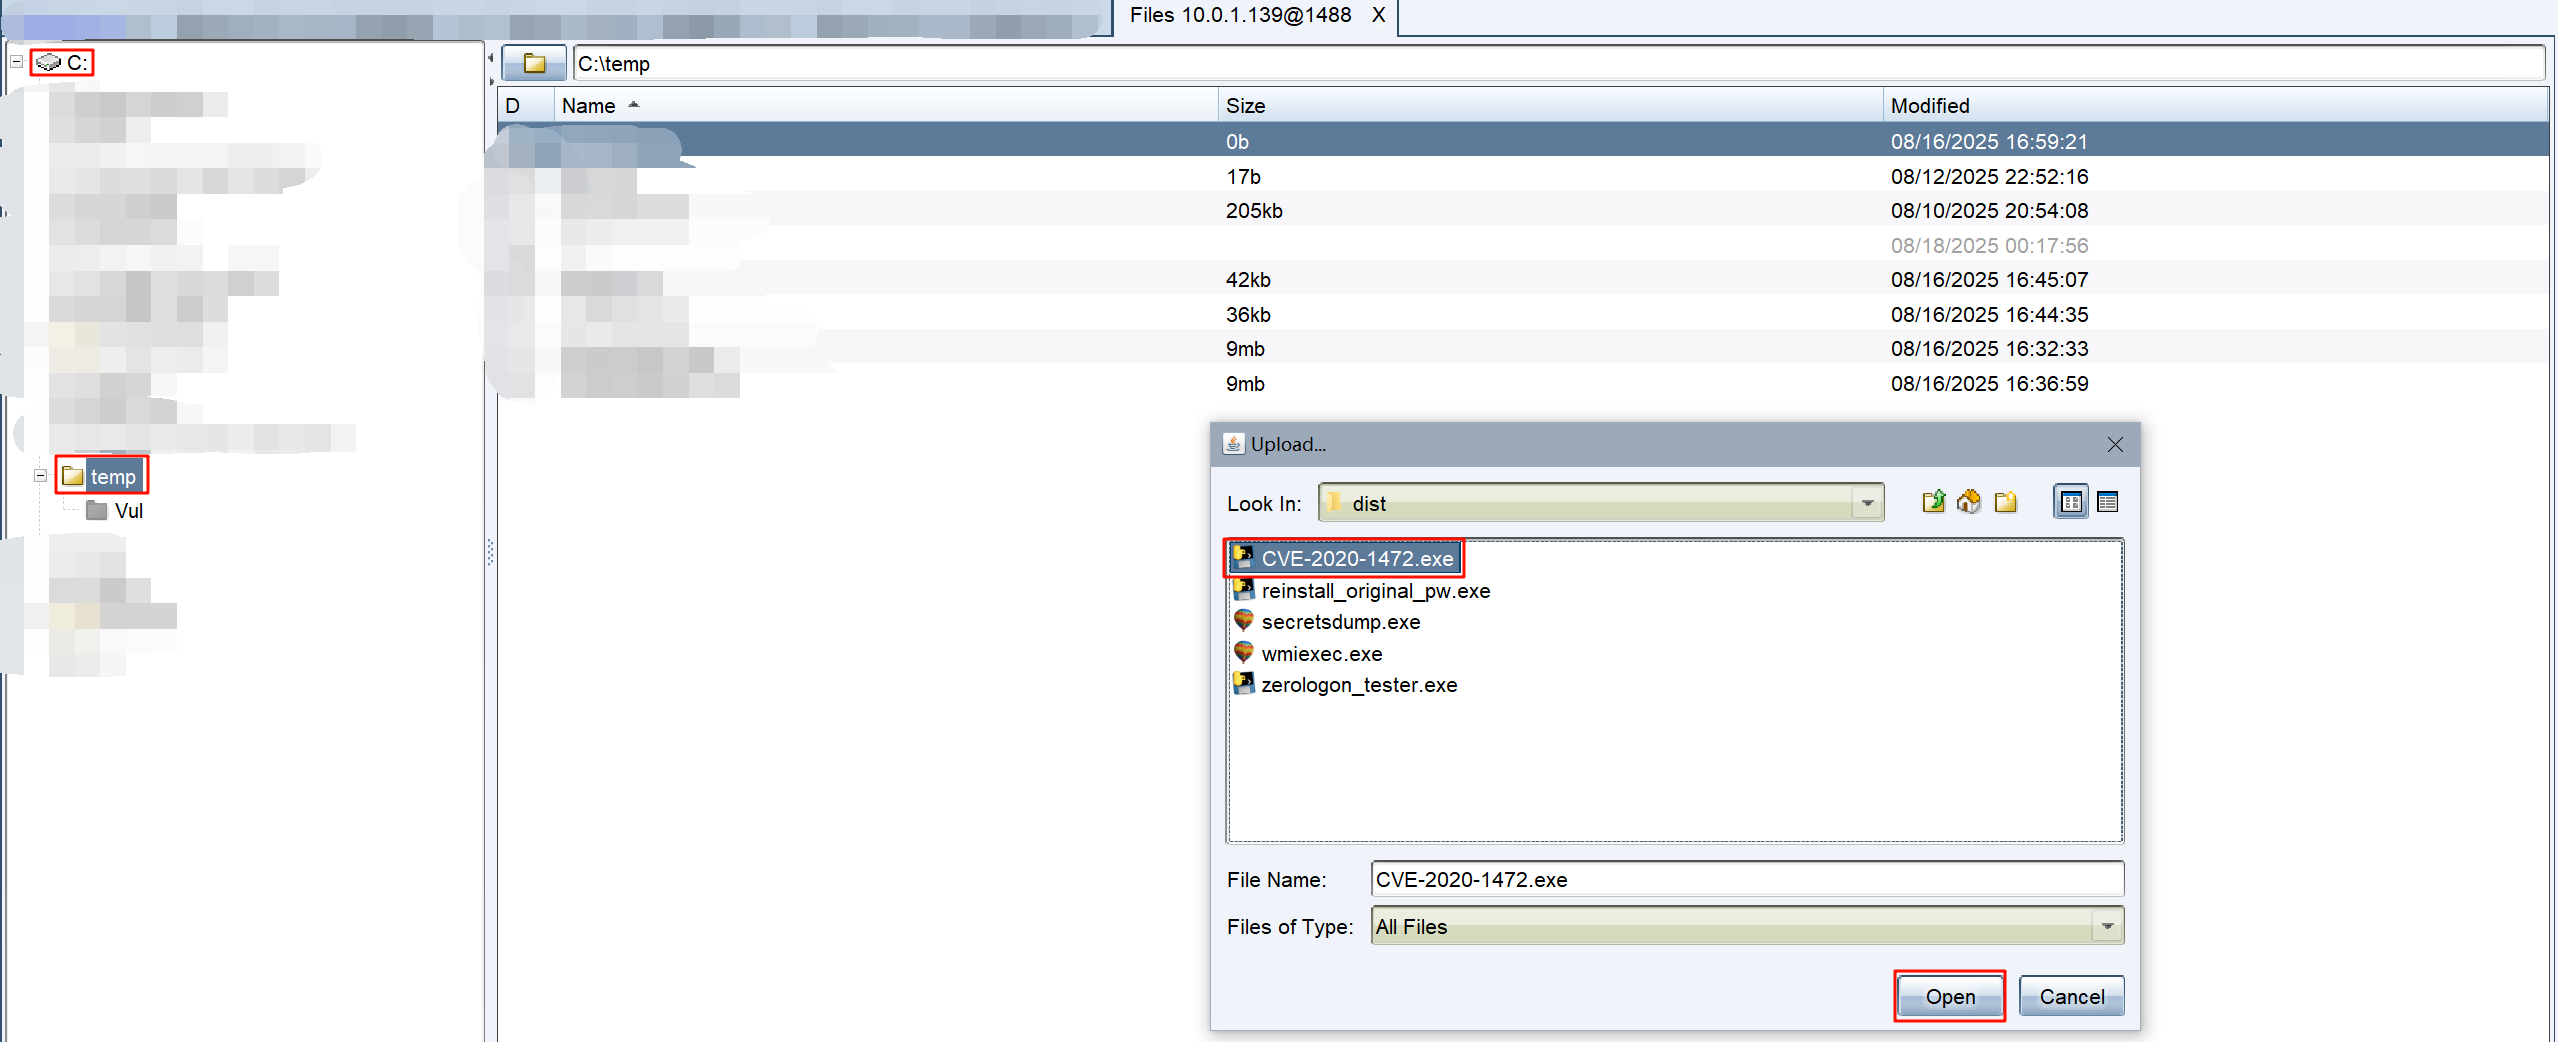Open the Look In dropdown
This screenshot has width=2558, height=1042.
(1866, 503)
